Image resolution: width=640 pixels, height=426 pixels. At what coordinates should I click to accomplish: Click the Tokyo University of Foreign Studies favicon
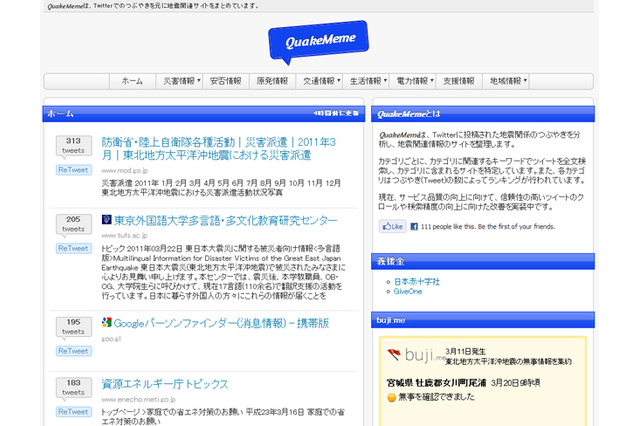(107, 220)
